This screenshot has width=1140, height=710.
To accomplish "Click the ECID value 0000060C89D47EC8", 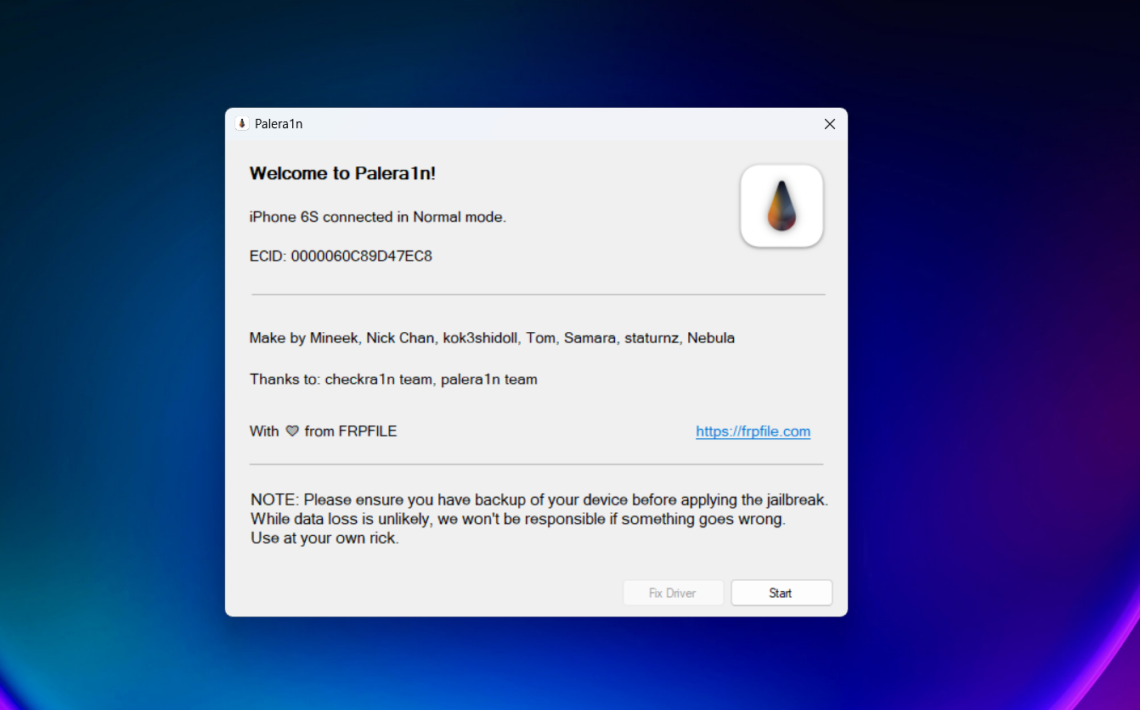I will tap(361, 257).
